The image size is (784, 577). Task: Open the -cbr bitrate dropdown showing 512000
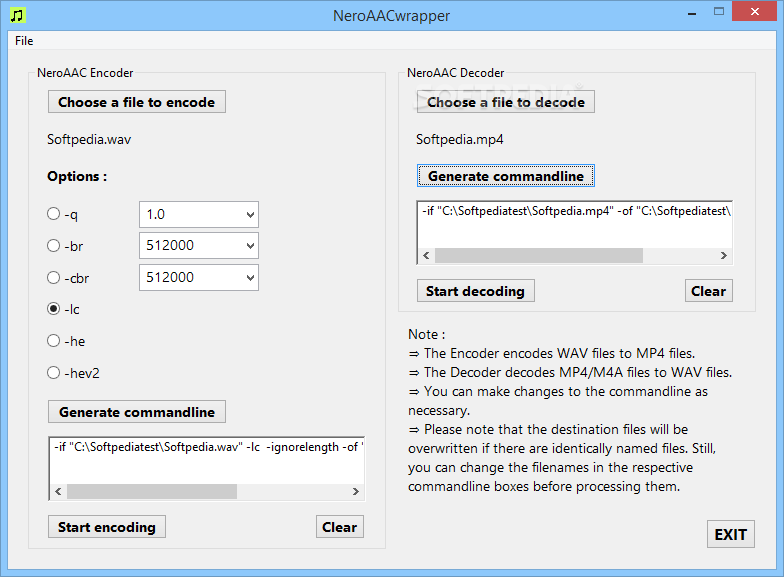(199, 278)
